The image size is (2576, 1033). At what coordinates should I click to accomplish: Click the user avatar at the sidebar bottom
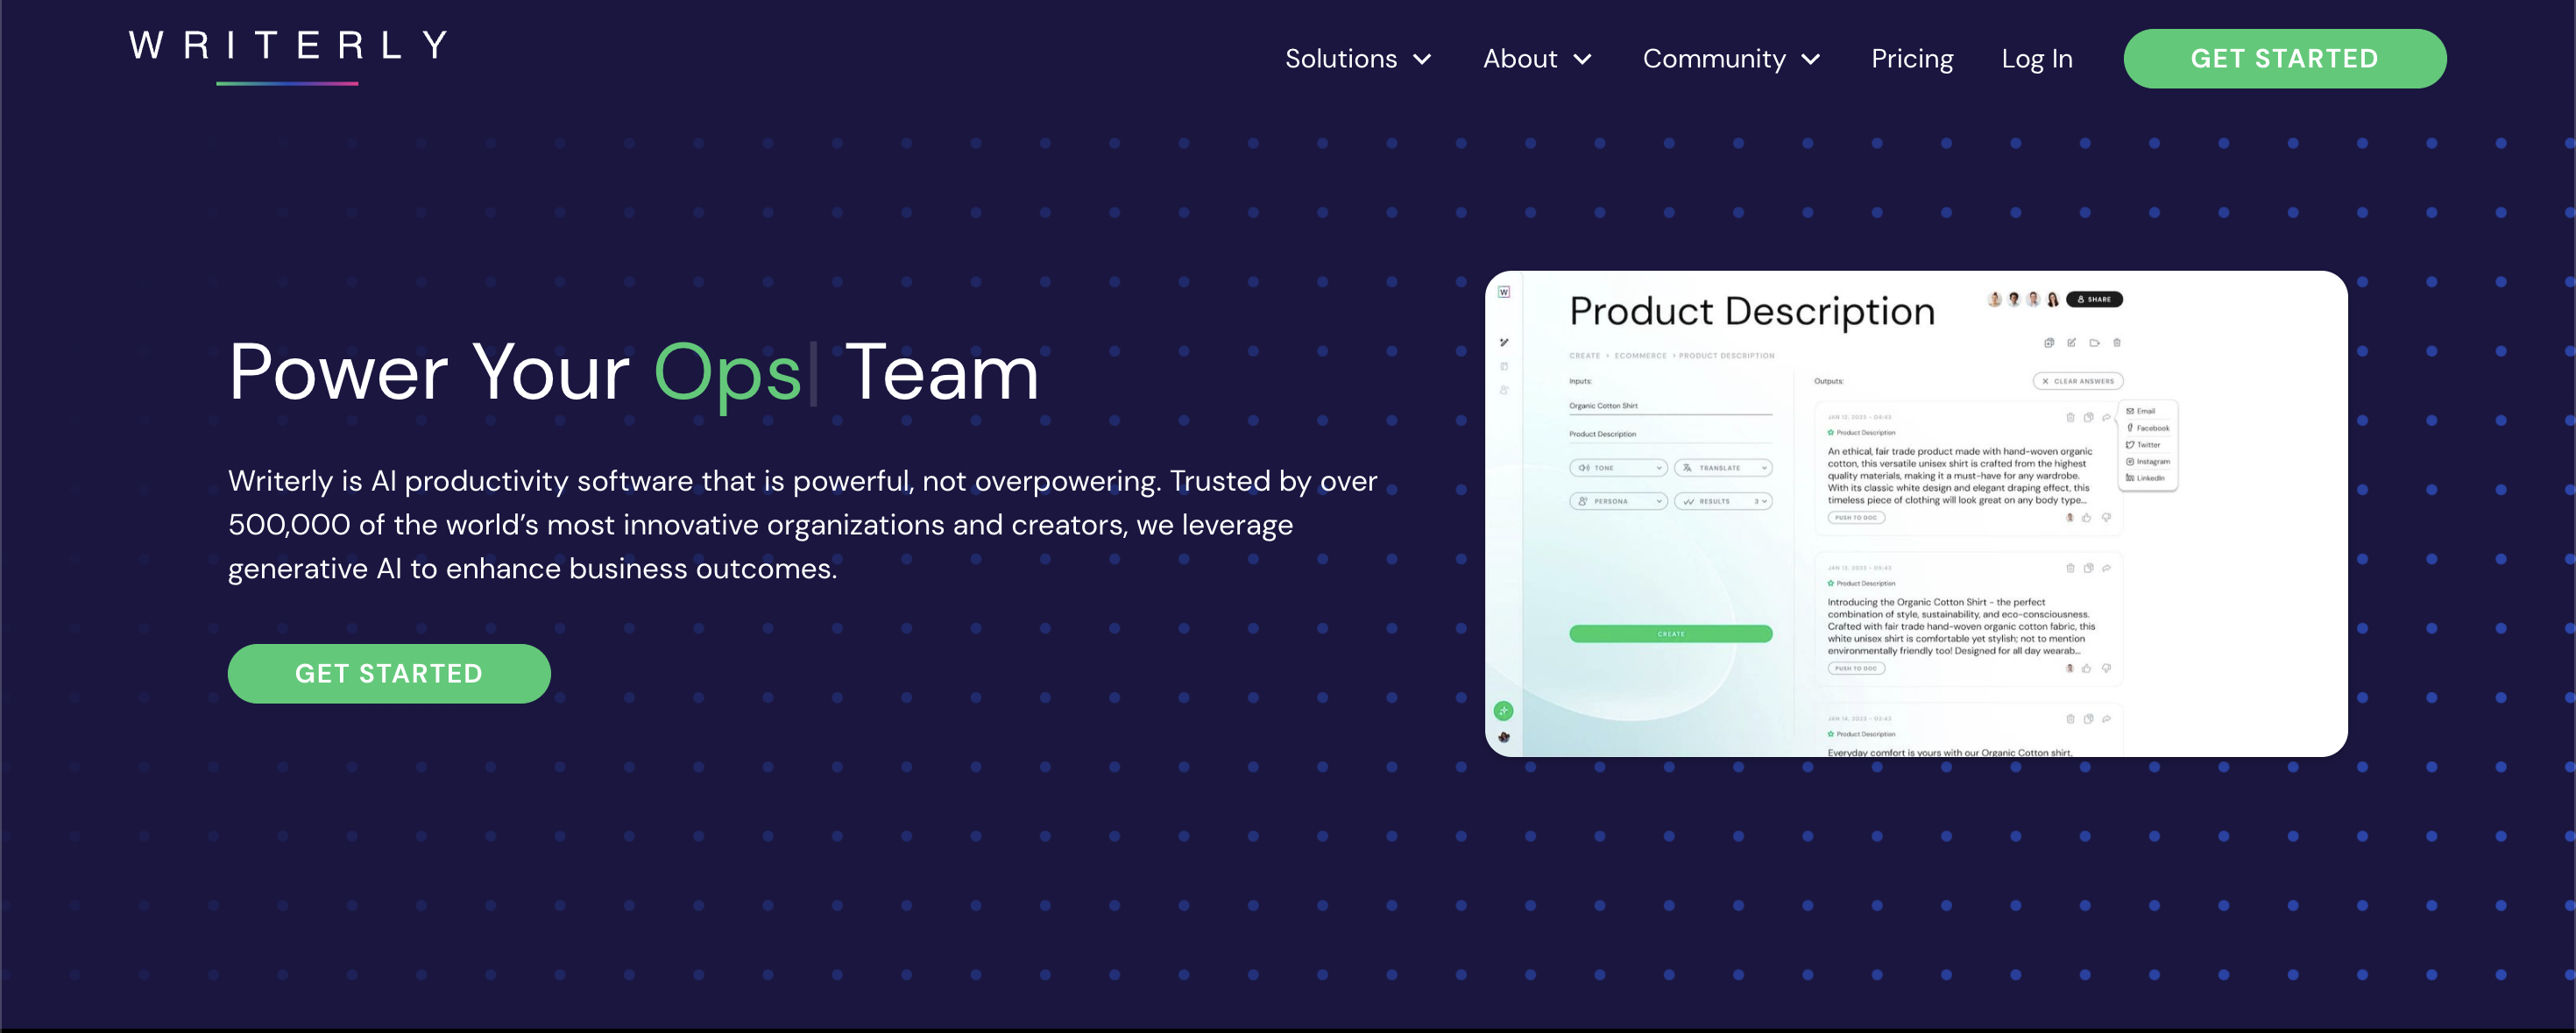tap(1504, 737)
